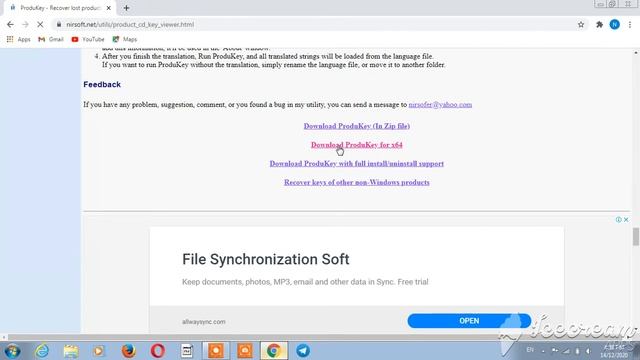Viewport: 640px width, 360px height.
Task: Launch Opera from the taskbar
Action: pos(158,351)
